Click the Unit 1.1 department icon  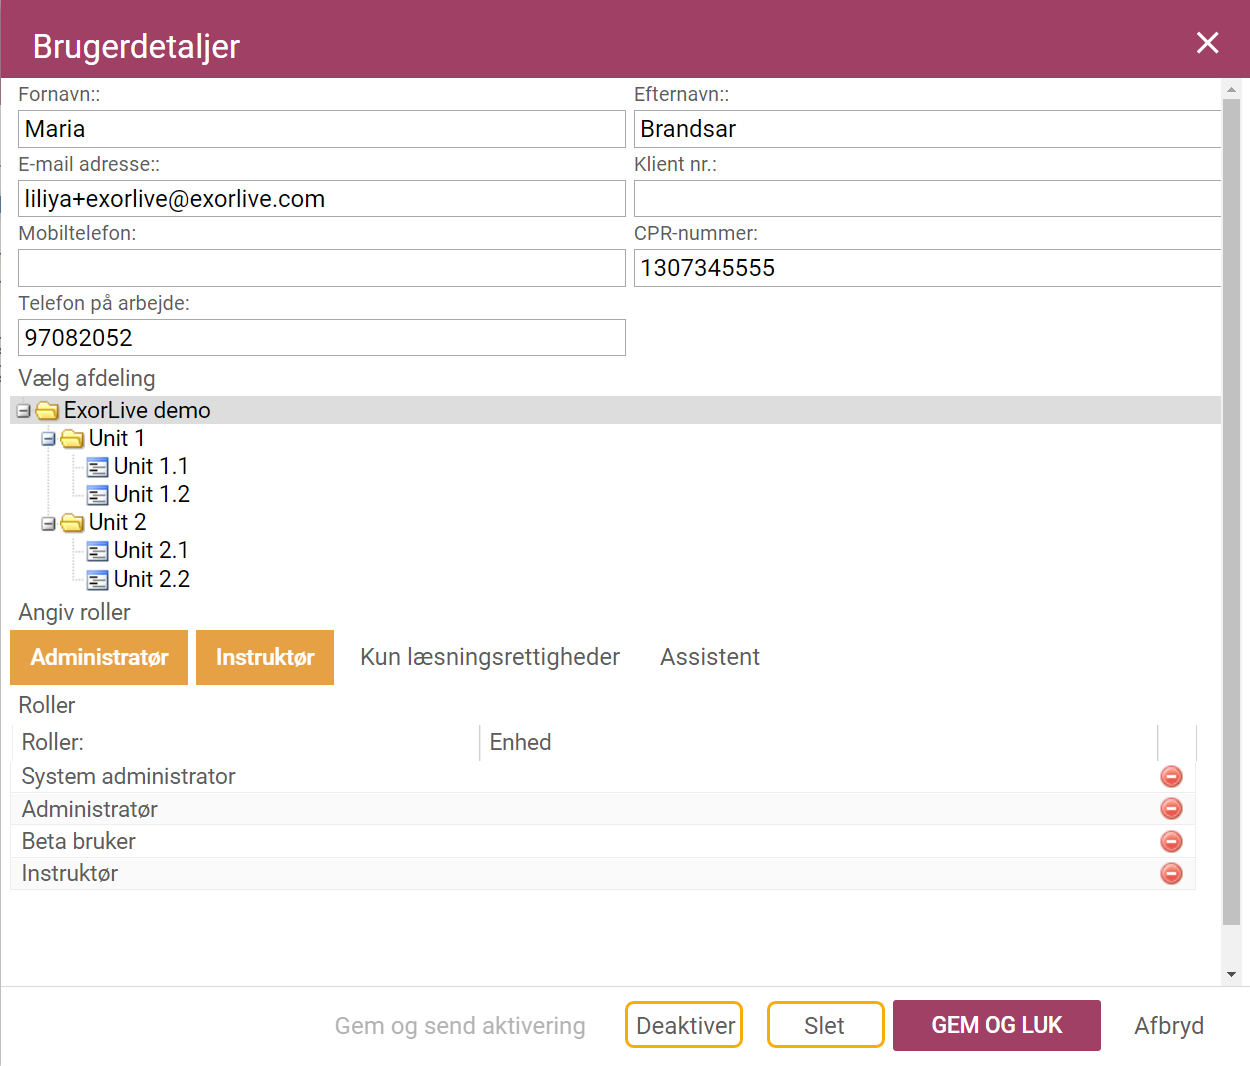(x=97, y=467)
